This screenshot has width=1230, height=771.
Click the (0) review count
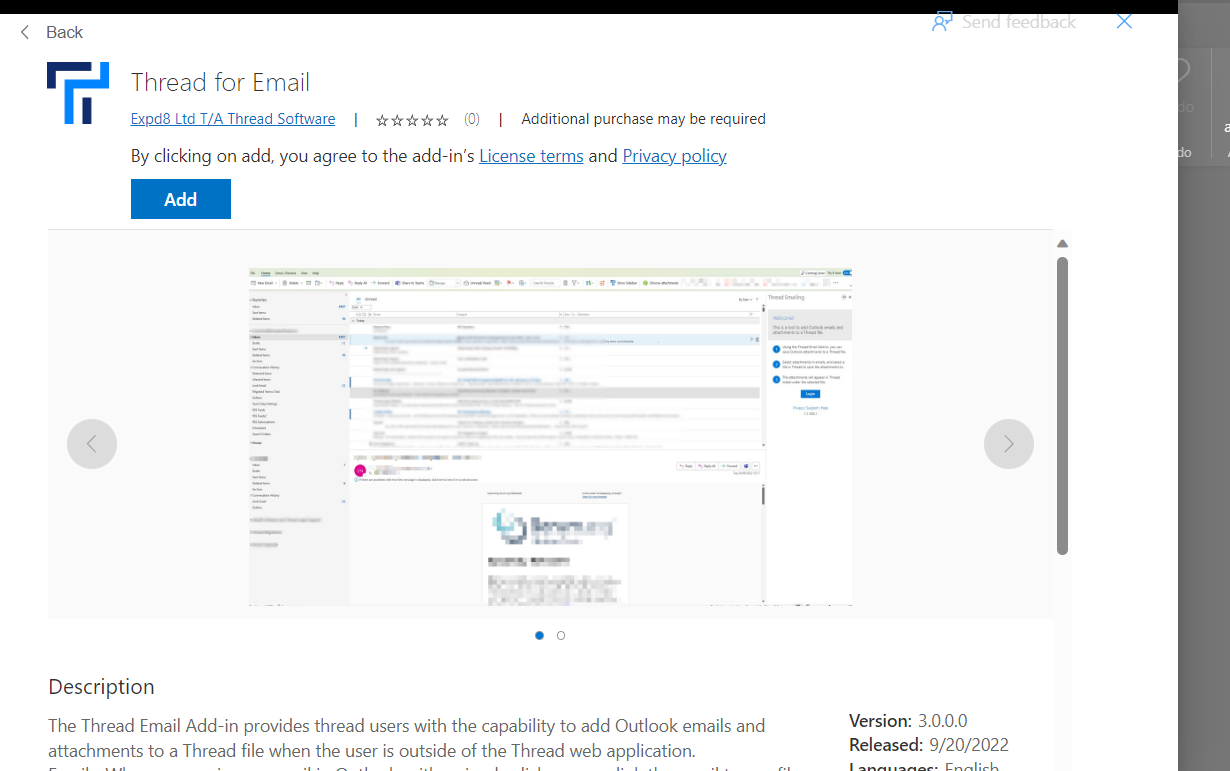coord(472,119)
